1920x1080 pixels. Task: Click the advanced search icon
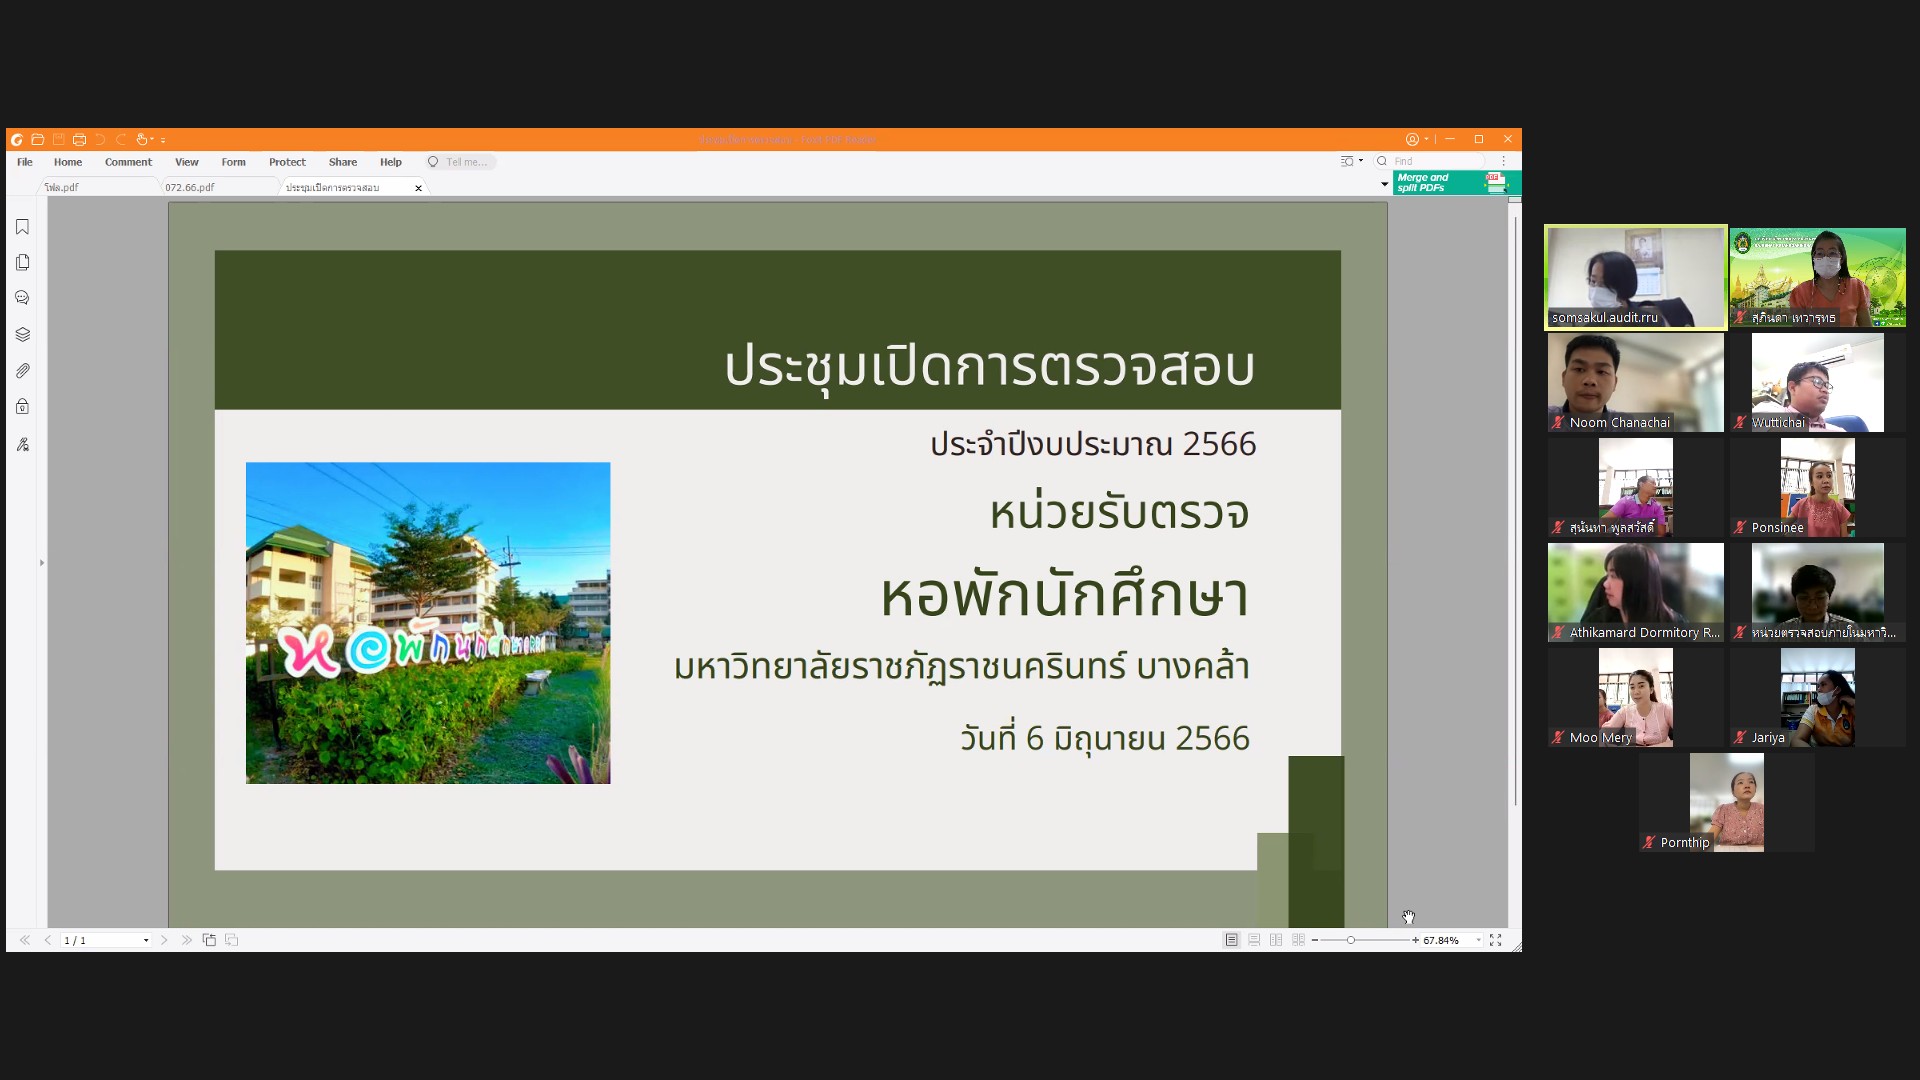click(x=1347, y=161)
